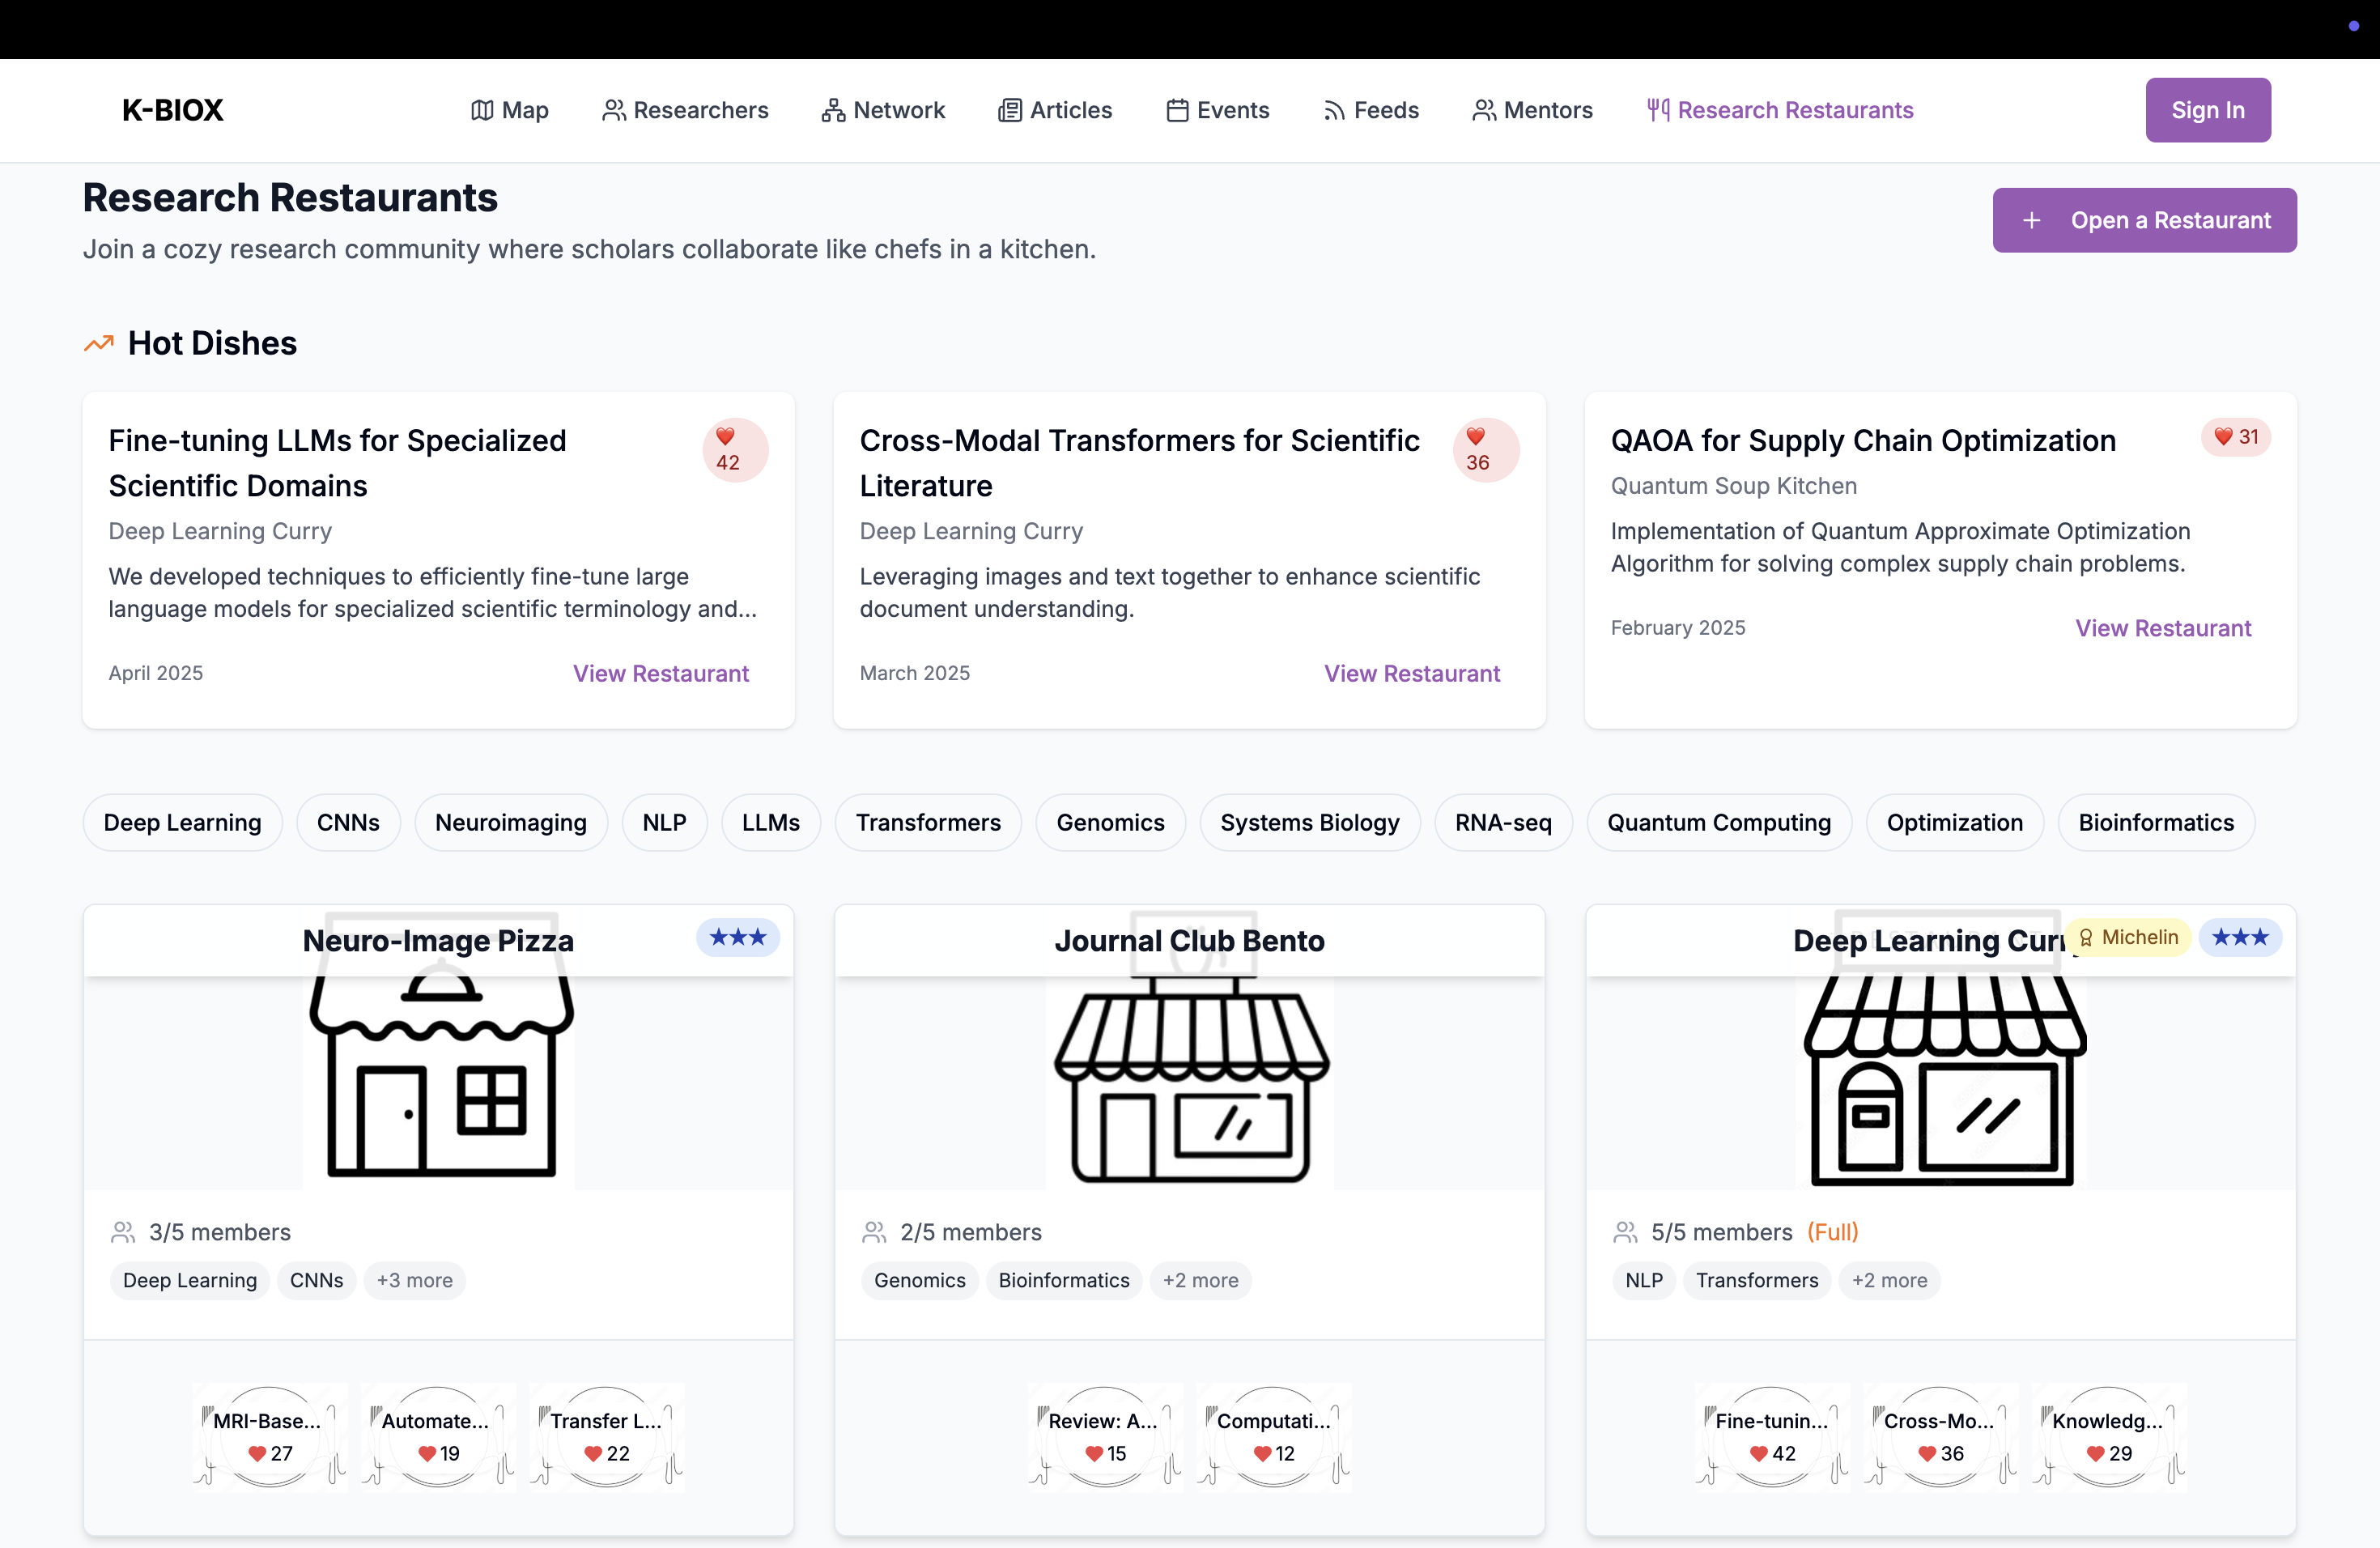Click the Events calendar icon
The image size is (2380, 1548).
click(x=1177, y=110)
